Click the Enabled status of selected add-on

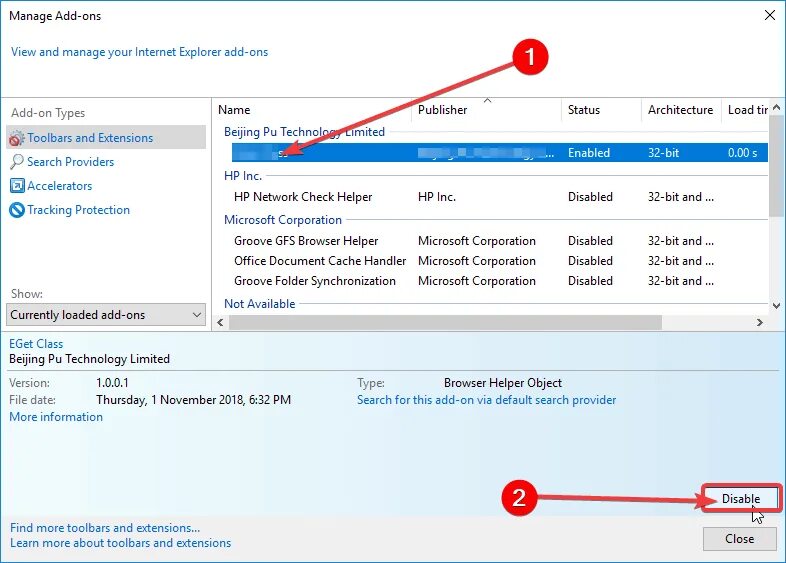(x=589, y=153)
